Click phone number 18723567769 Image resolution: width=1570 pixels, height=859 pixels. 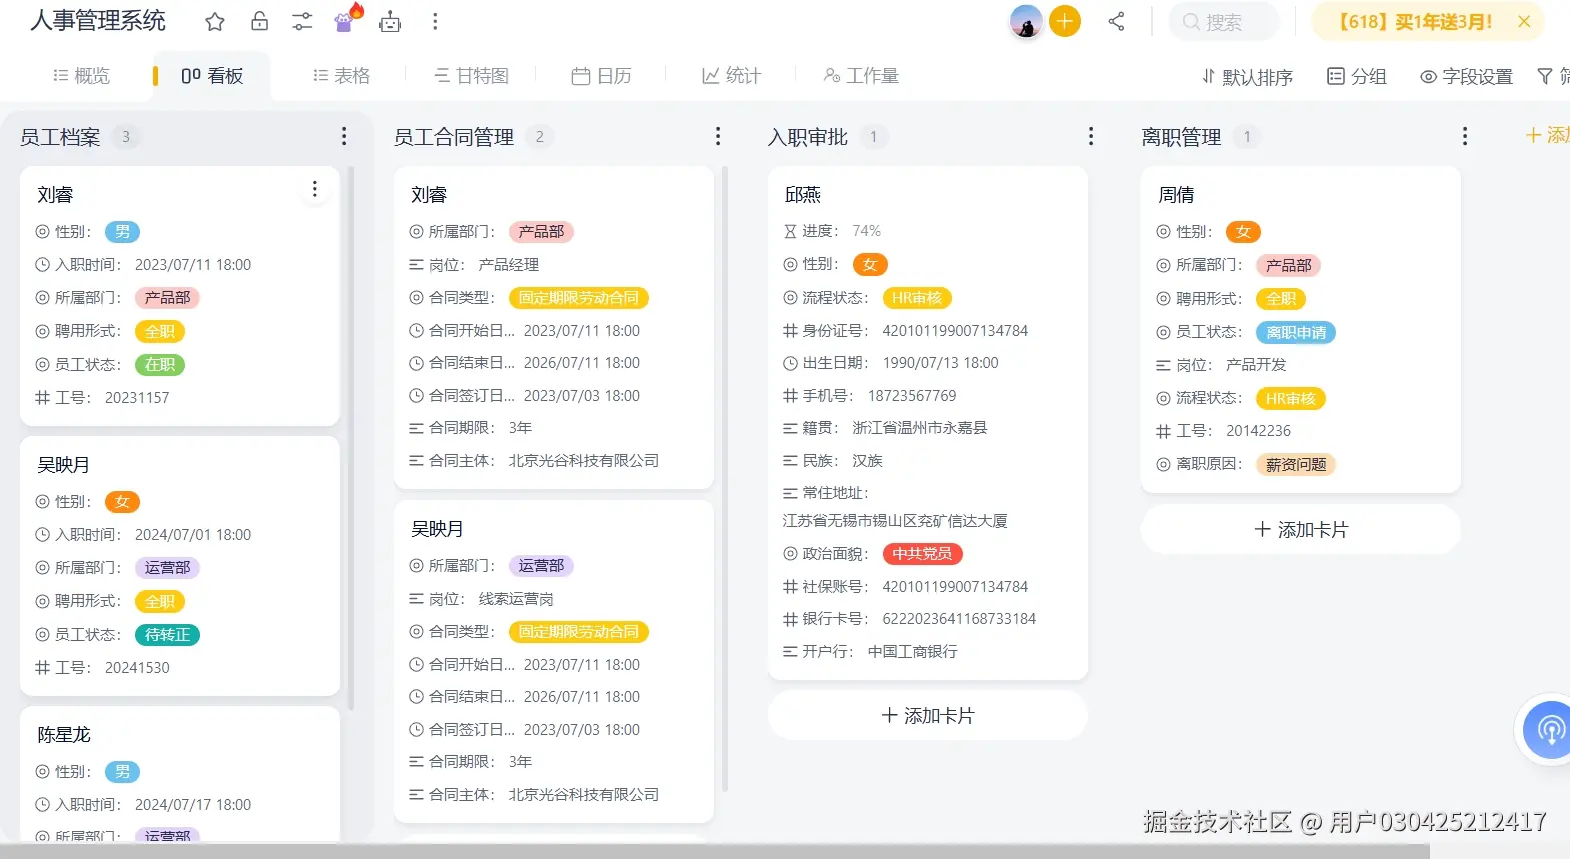point(912,396)
